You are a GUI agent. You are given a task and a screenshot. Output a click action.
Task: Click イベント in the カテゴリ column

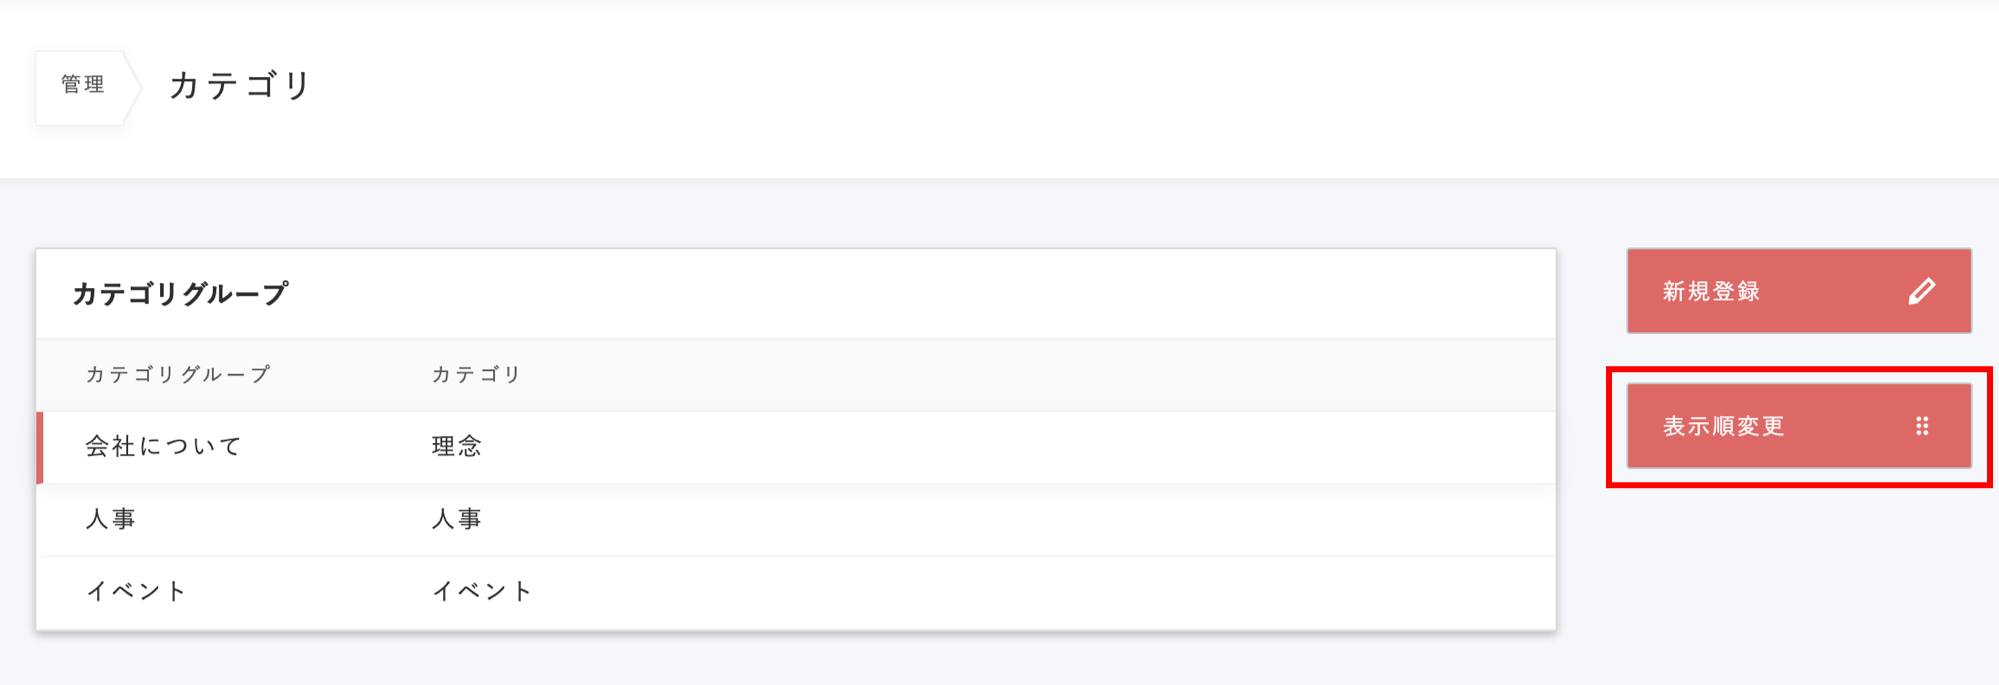[x=482, y=591]
